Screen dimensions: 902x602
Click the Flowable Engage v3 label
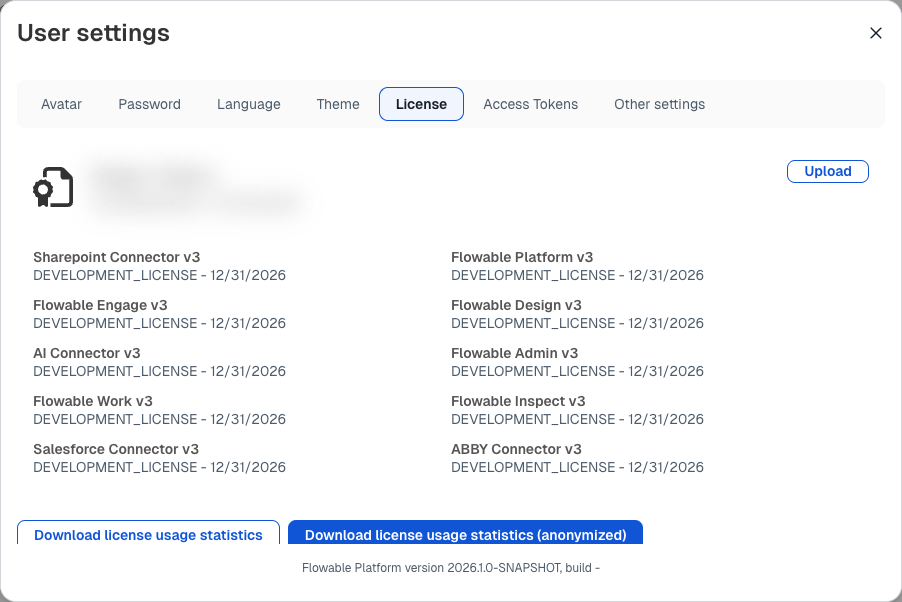(x=100, y=305)
